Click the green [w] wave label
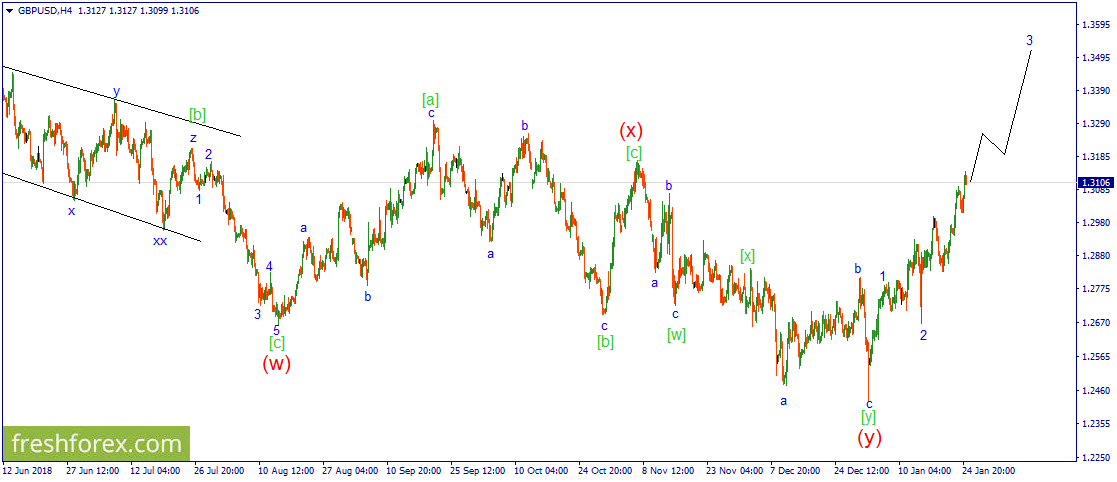 [x=676, y=334]
